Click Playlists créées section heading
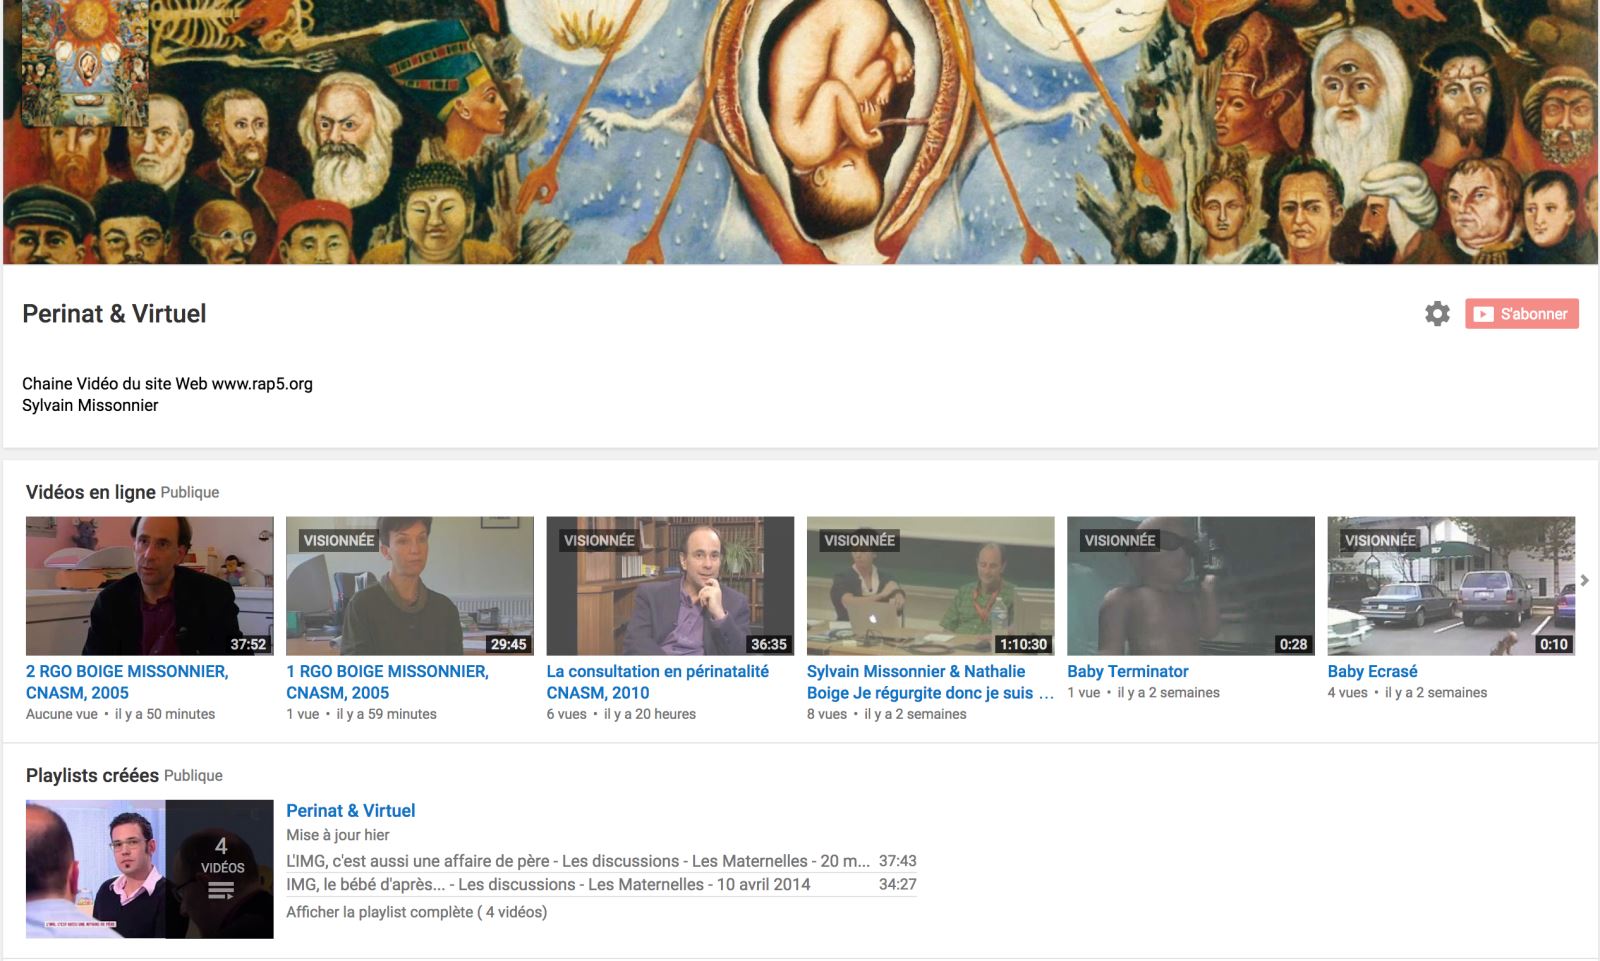The width and height of the screenshot is (1600, 961). pyautogui.click(x=92, y=775)
